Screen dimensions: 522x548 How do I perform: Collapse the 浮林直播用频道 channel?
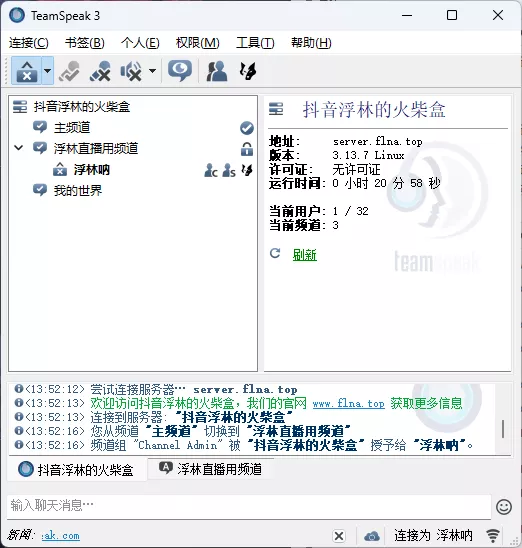(19, 148)
